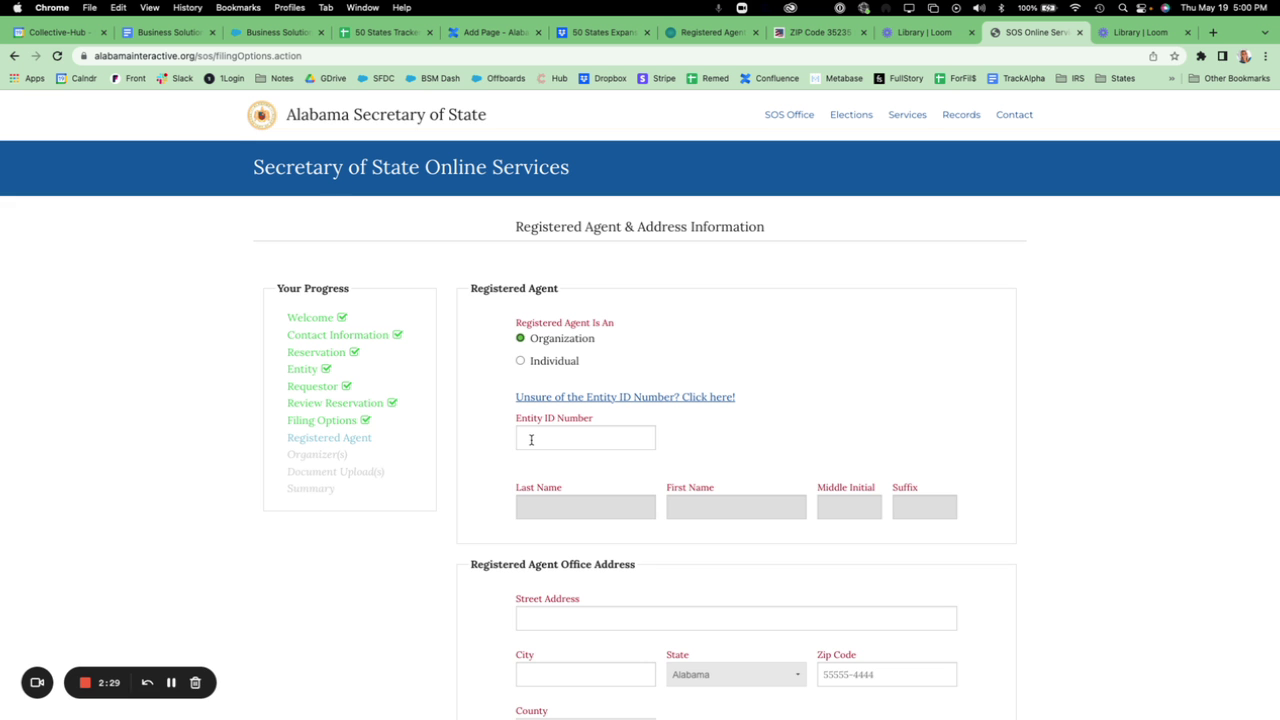Click the Alabama state seal logo
This screenshot has height=720, width=1280.
tap(262, 115)
